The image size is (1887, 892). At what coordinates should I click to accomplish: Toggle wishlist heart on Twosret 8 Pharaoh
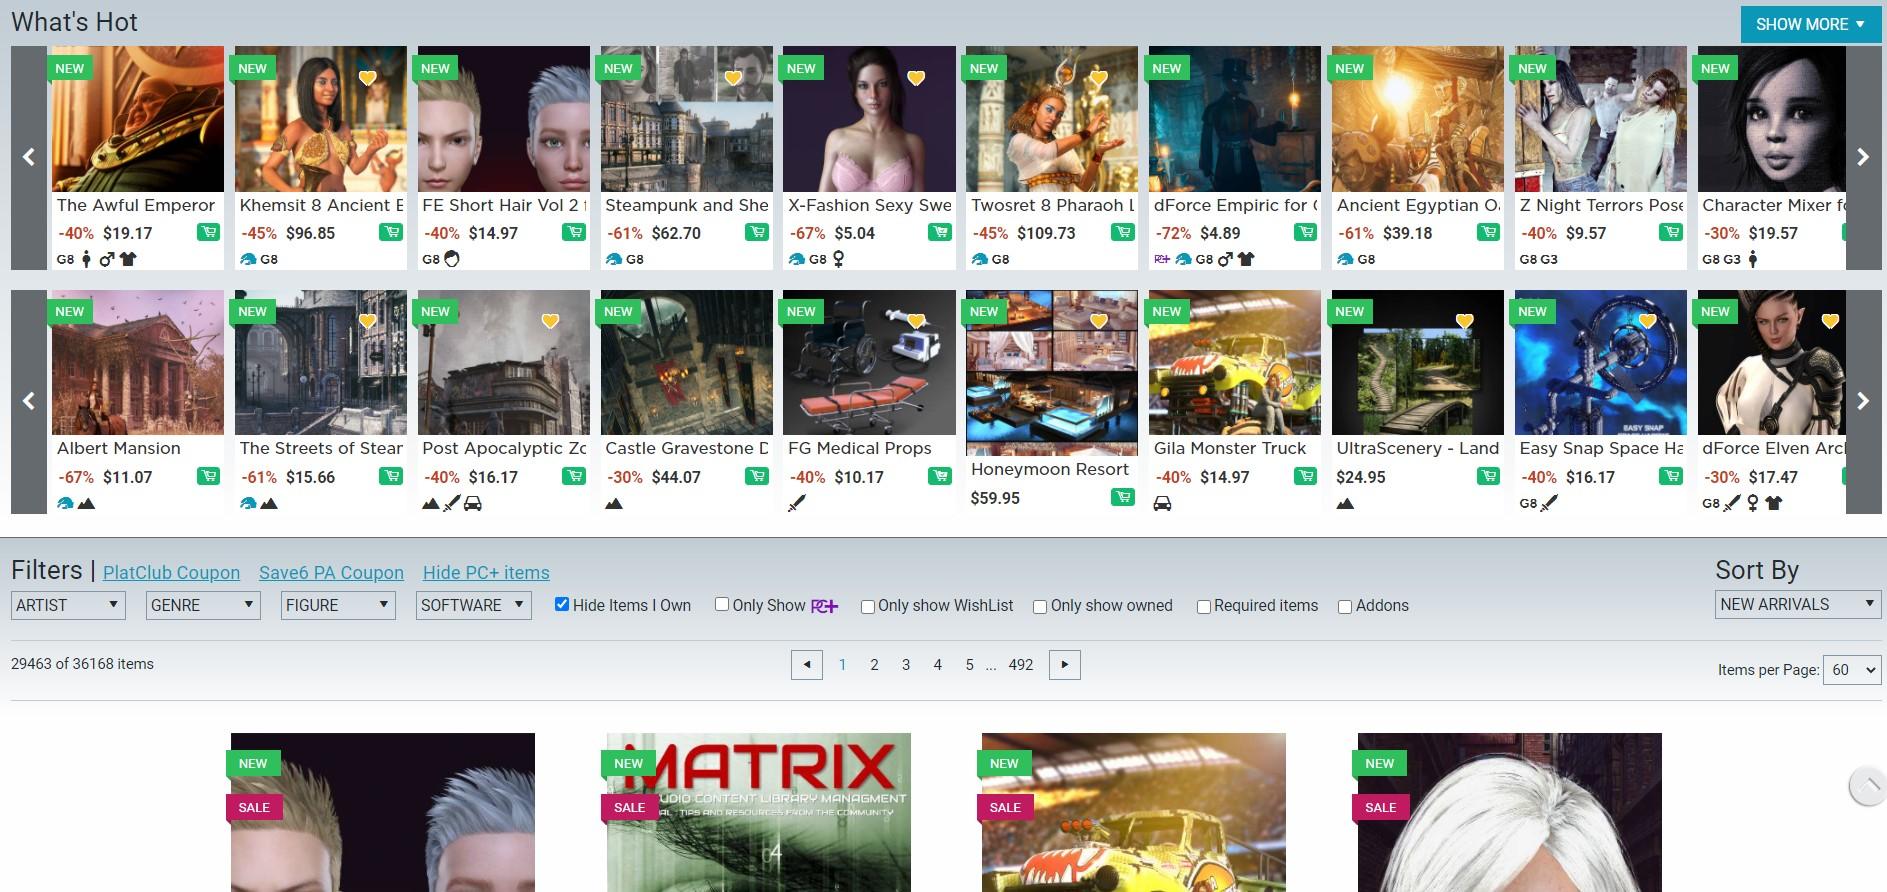tap(1099, 78)
